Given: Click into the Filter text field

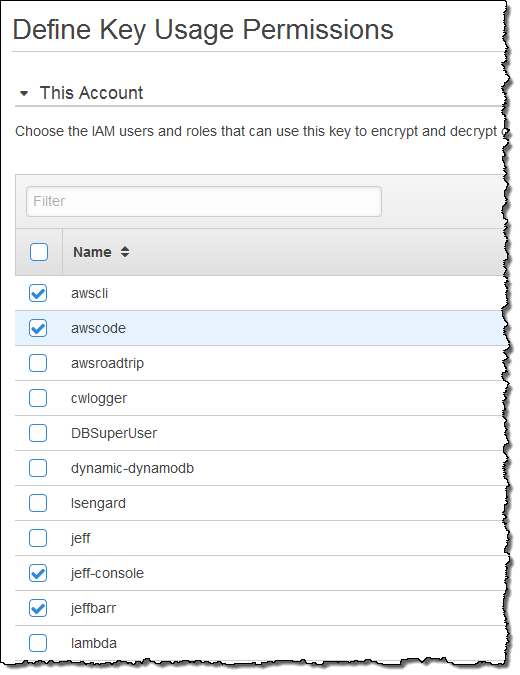Looking at the screenshot, I should (204, 201).
